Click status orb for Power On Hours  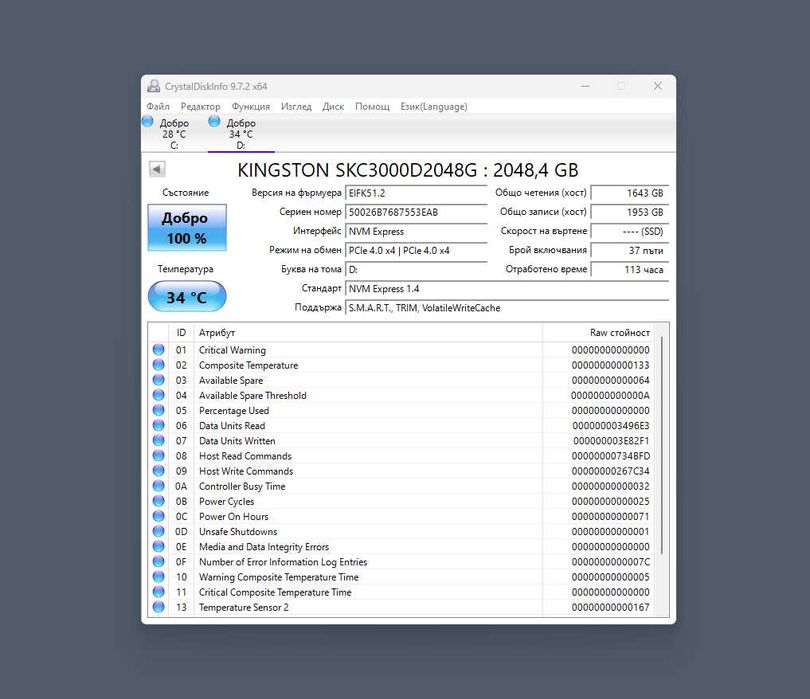coord(159,516)
